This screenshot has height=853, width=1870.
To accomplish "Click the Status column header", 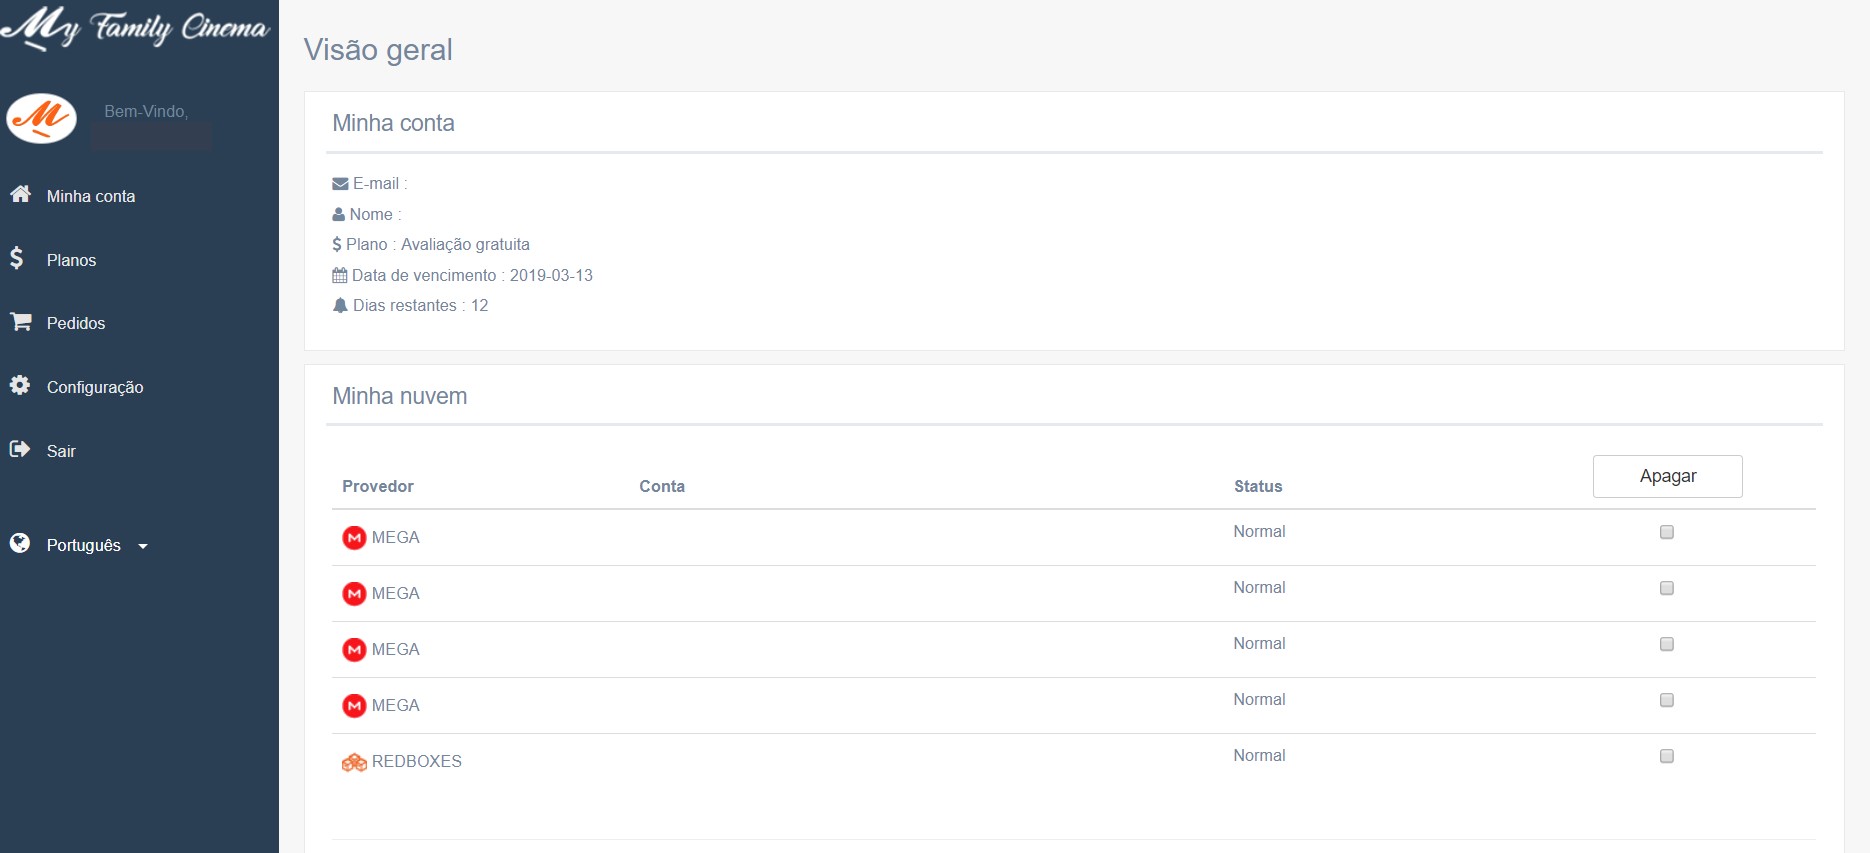I will 1258,486.
